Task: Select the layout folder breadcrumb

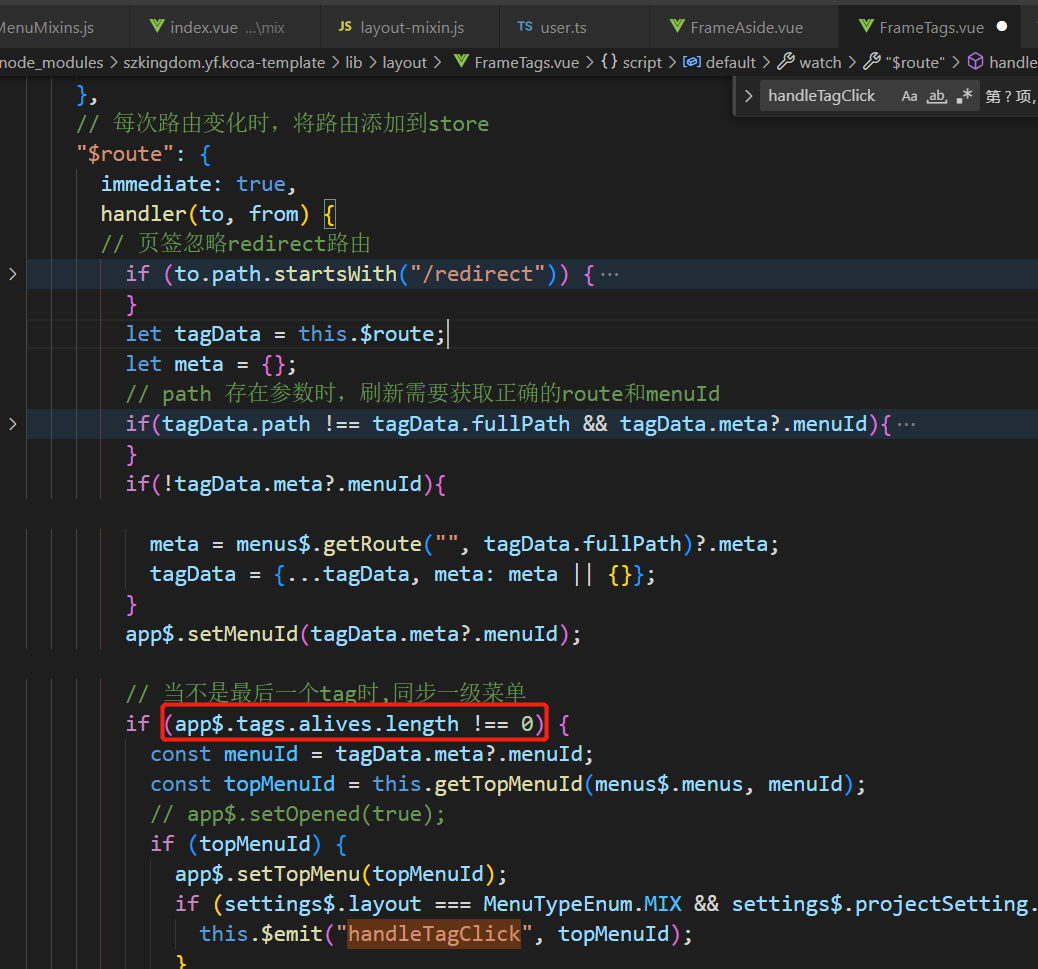Action: point(405,62)
